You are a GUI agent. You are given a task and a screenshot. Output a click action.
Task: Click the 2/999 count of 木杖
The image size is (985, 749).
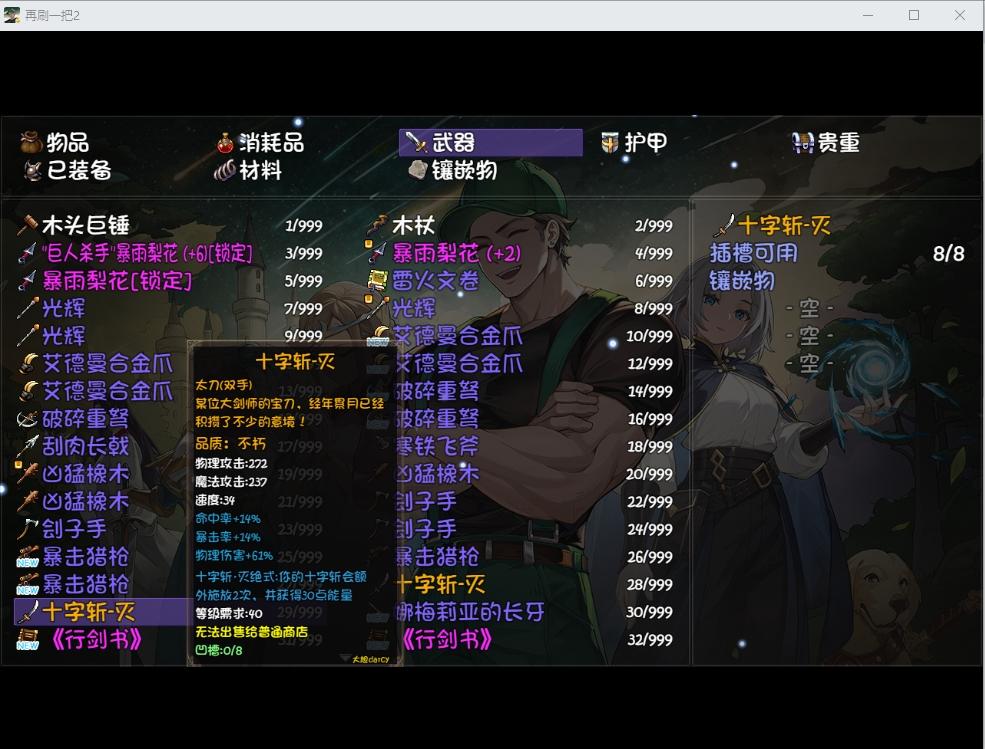click(653, 226)
